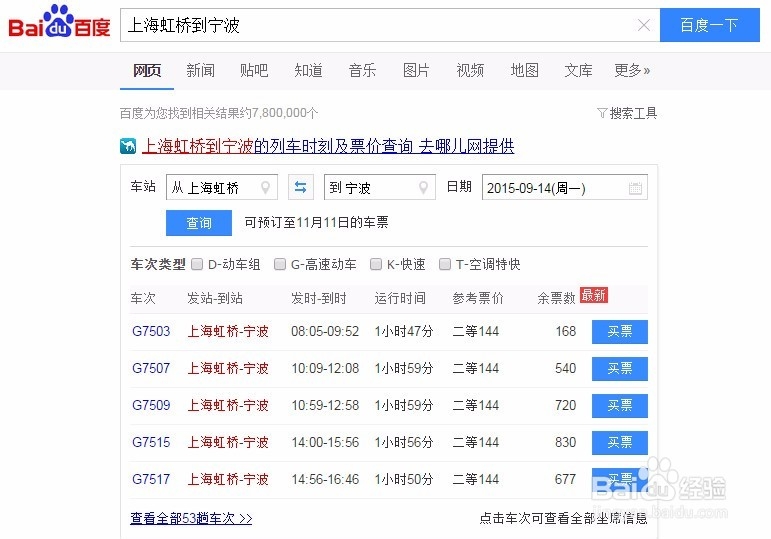The height and width of the screenshot is (539, 771).
Task: Open train G7515 details
Action: pyautogui.click(x=151, y=442)
